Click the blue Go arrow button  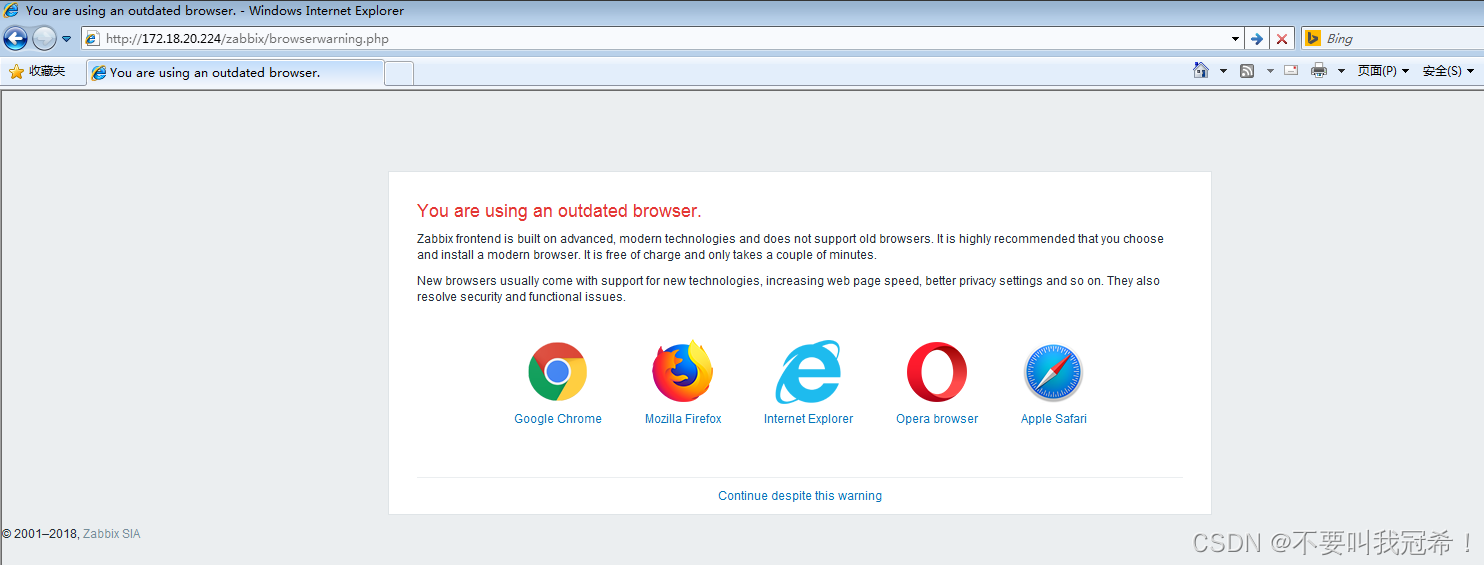tap(1257, 39)
